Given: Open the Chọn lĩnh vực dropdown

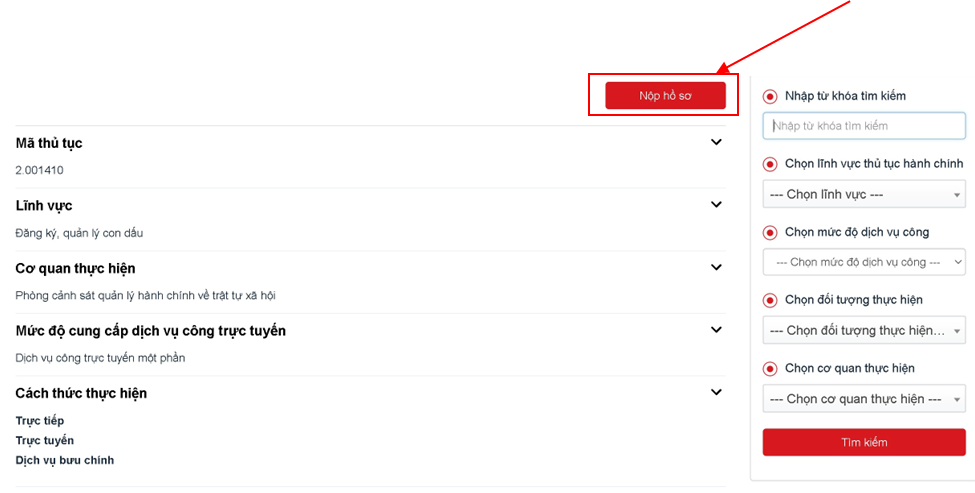Looking at the screenshot, I should coord(864,195).
